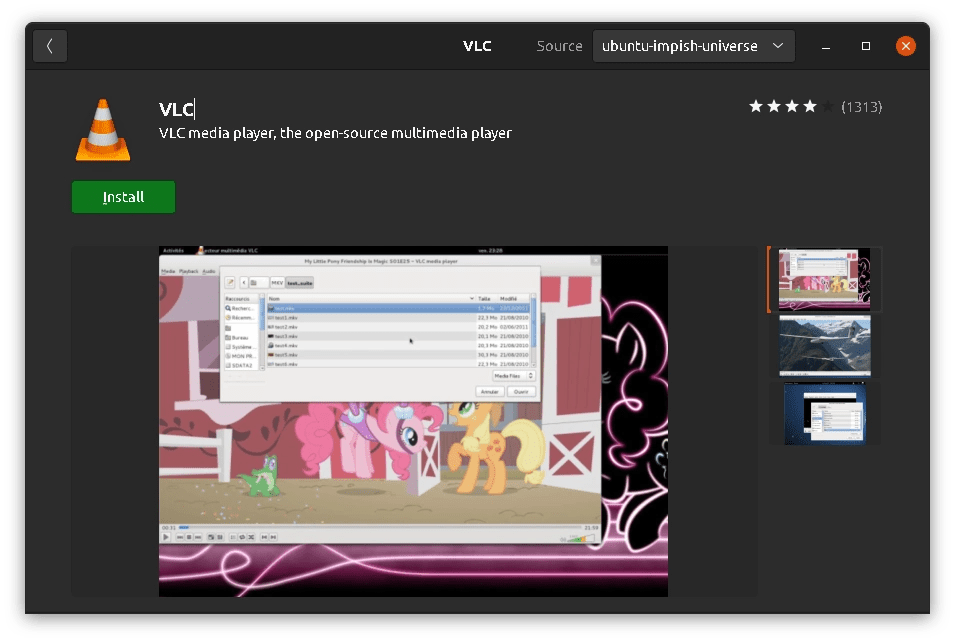This screenshot has width=955, height=642.
Task: Minimize the software window
Action: (826, 46)
